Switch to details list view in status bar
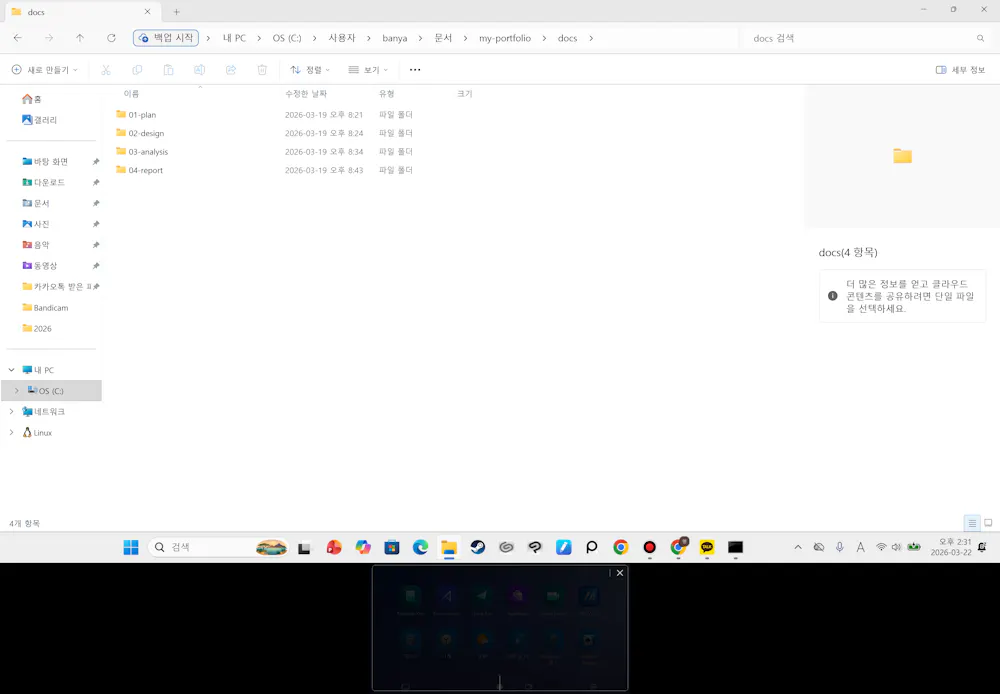This screenshot has width=1000, height=694. pyautogui.click(x=972, y=524)
